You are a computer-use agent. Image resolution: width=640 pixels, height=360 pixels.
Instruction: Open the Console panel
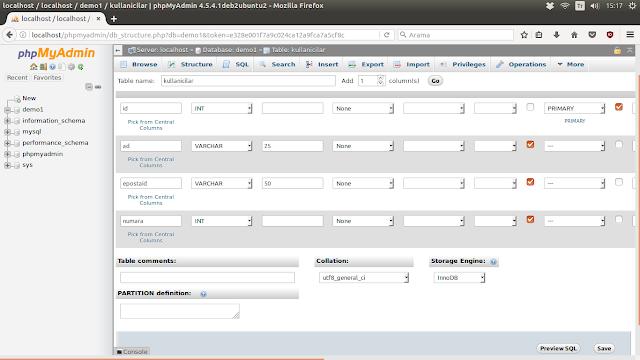132,351
